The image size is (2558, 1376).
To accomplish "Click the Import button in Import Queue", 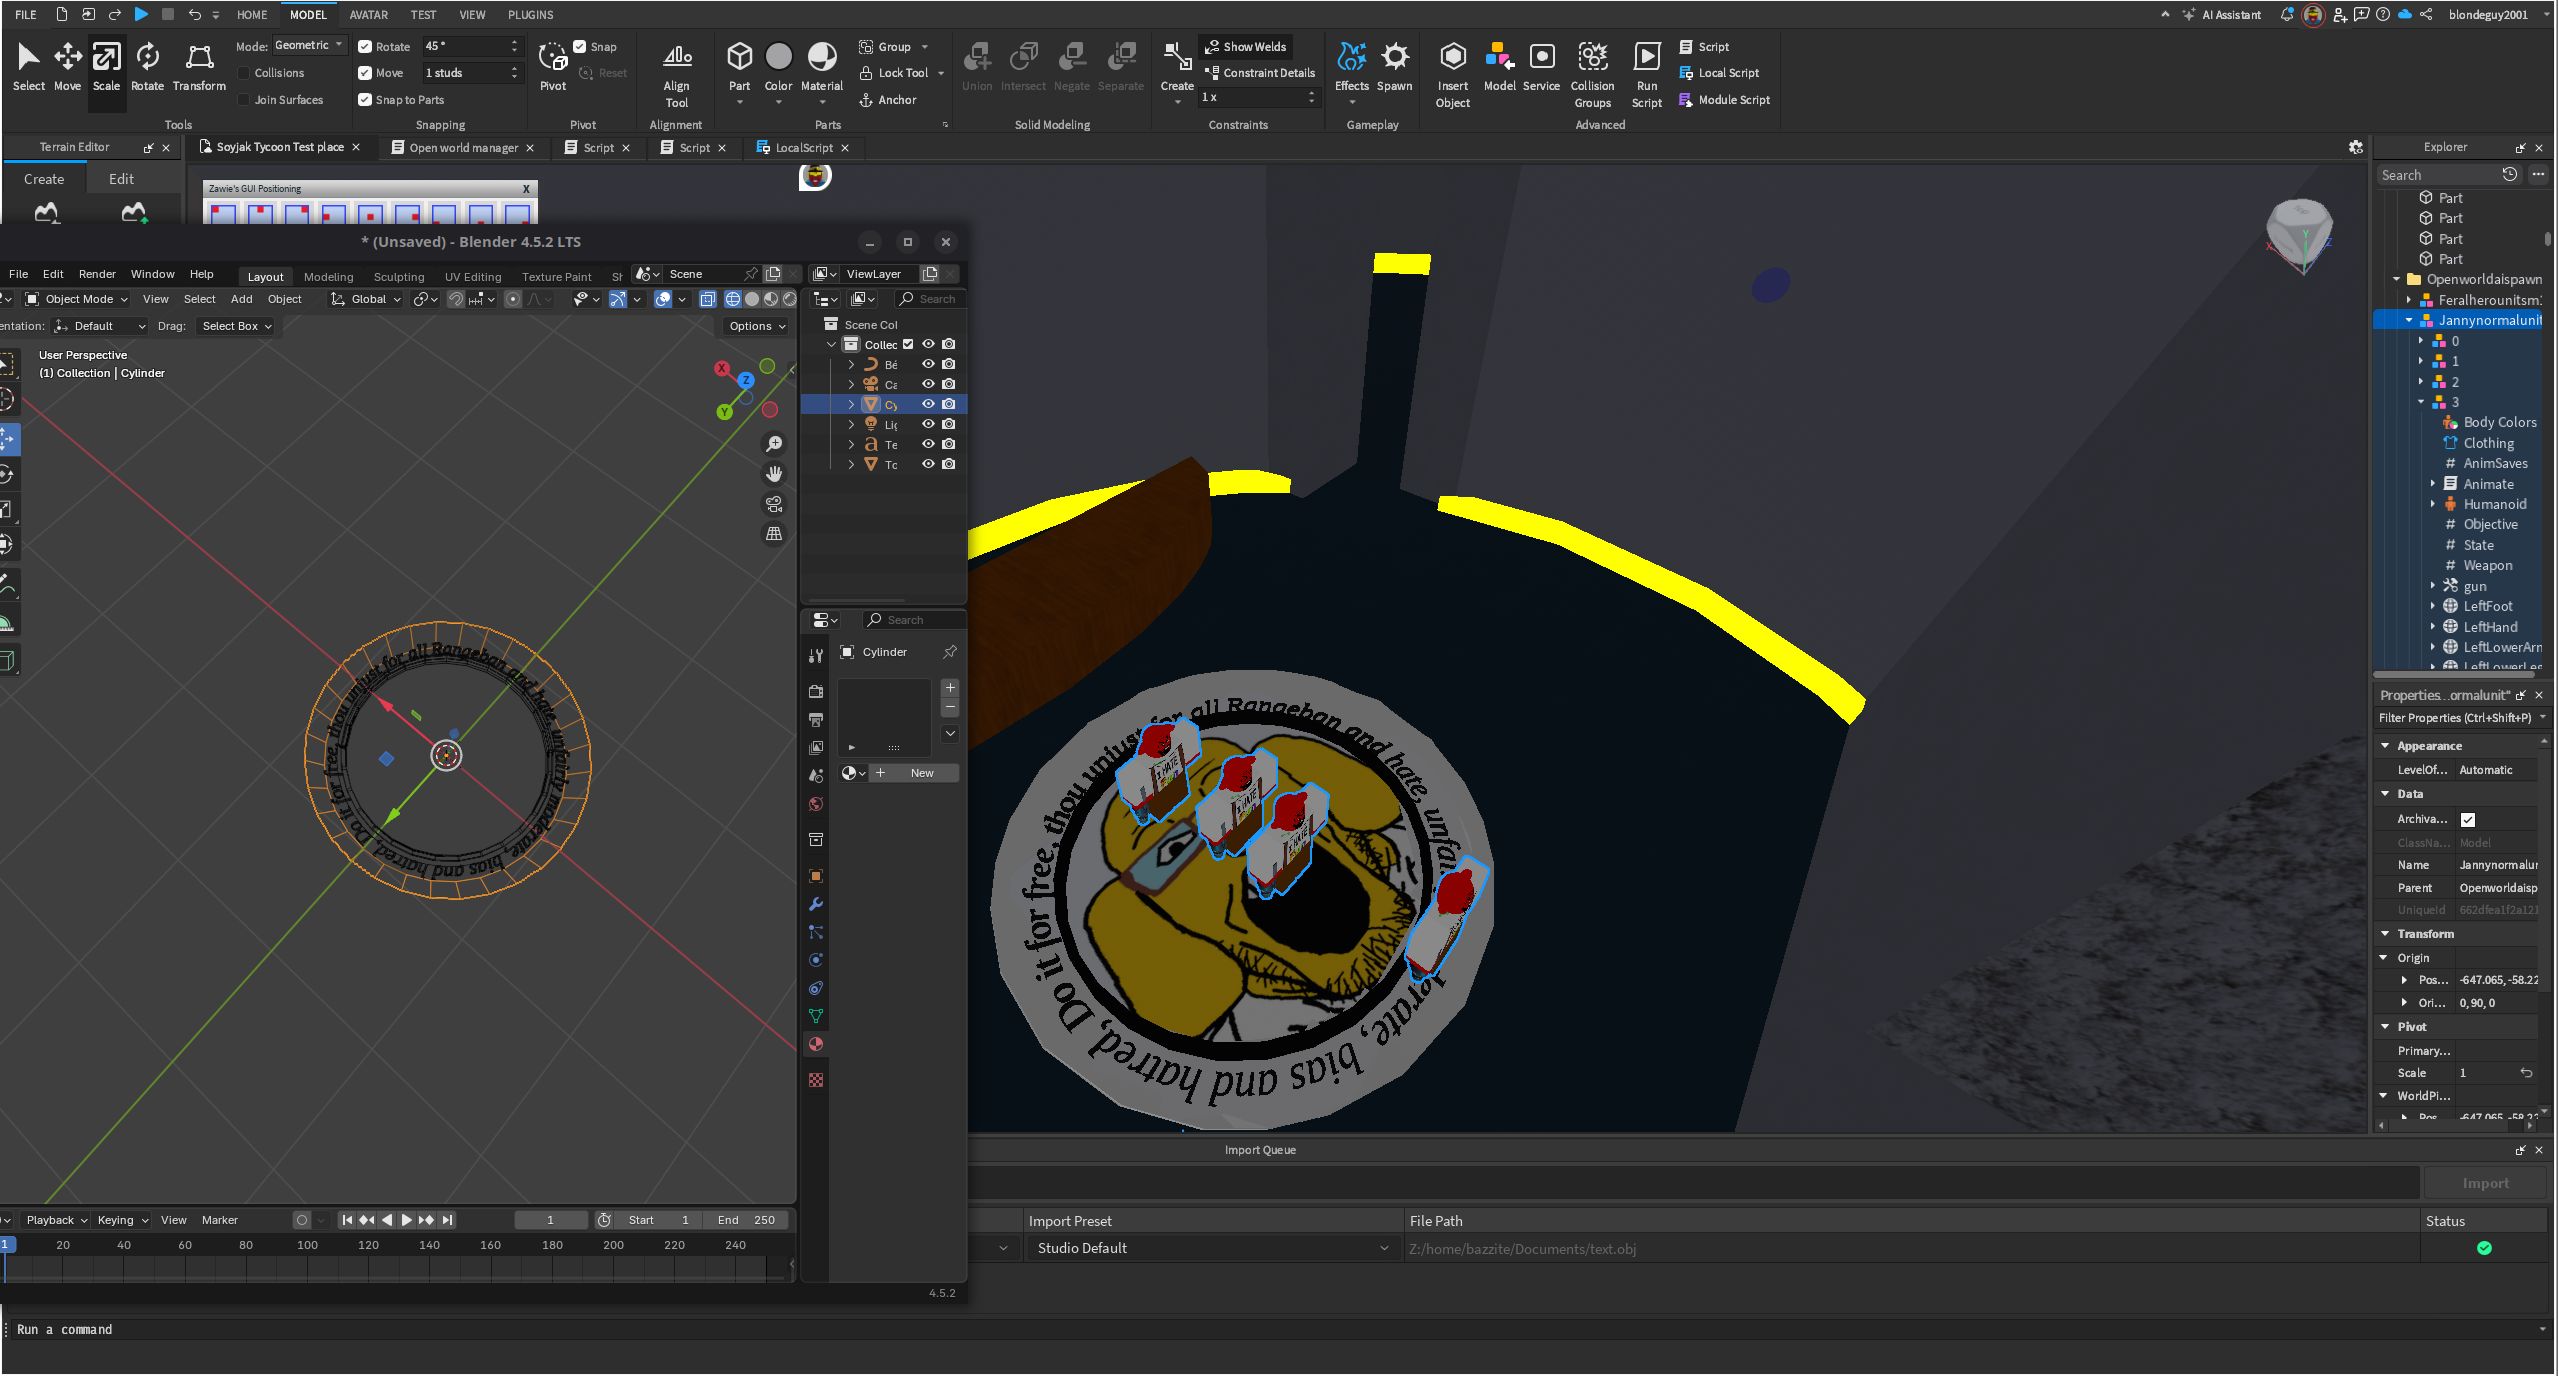I will pyautogui.click(x=2484, y=1184).
